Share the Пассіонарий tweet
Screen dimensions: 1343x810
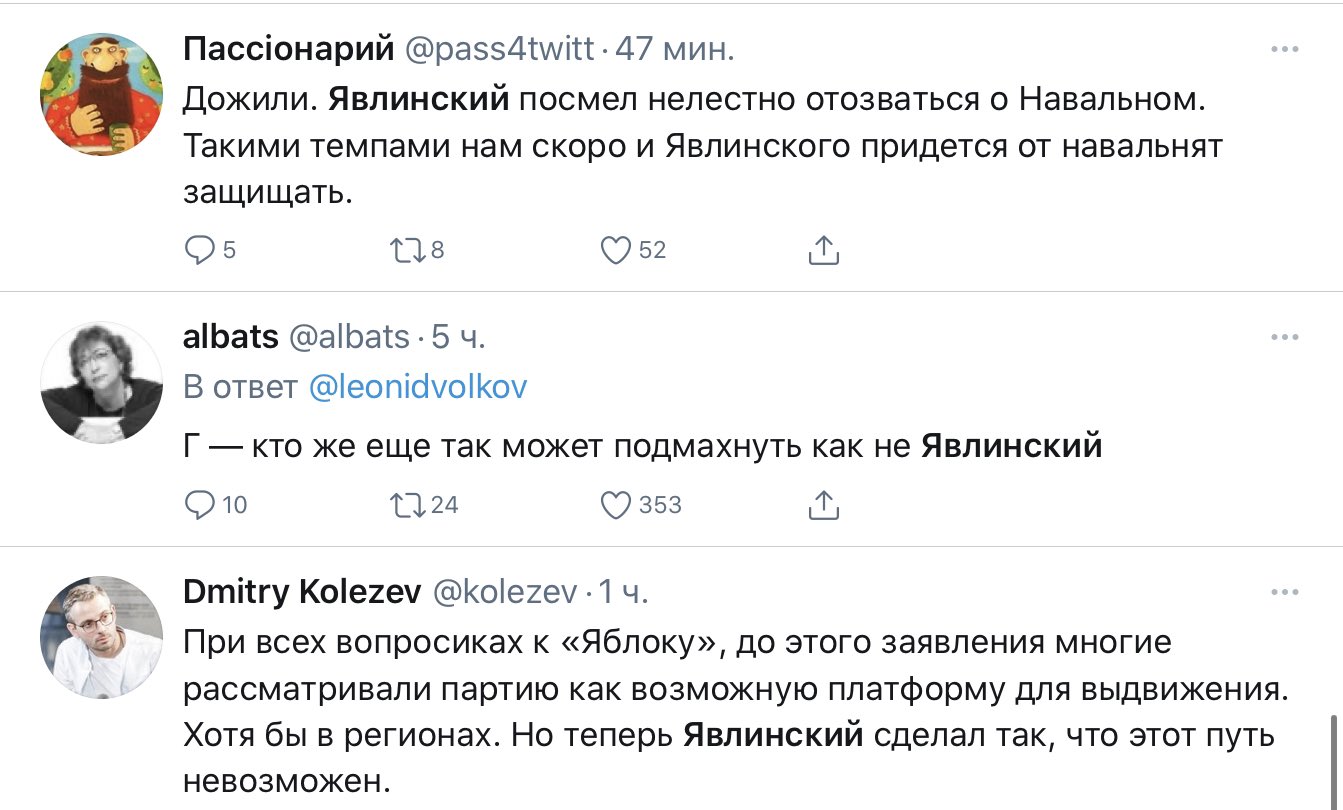coord(823,250)
